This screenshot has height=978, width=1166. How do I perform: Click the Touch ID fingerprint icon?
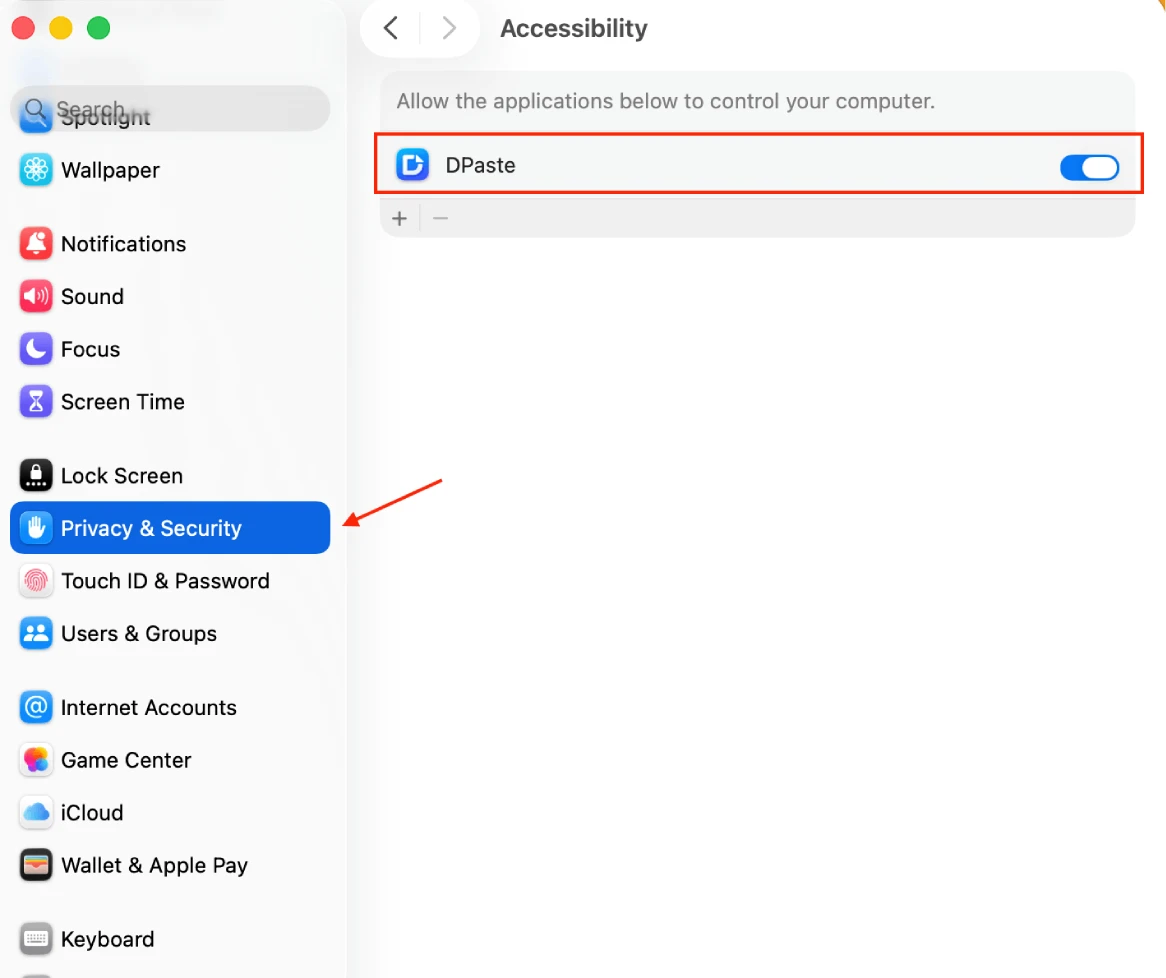coord(37,581)
